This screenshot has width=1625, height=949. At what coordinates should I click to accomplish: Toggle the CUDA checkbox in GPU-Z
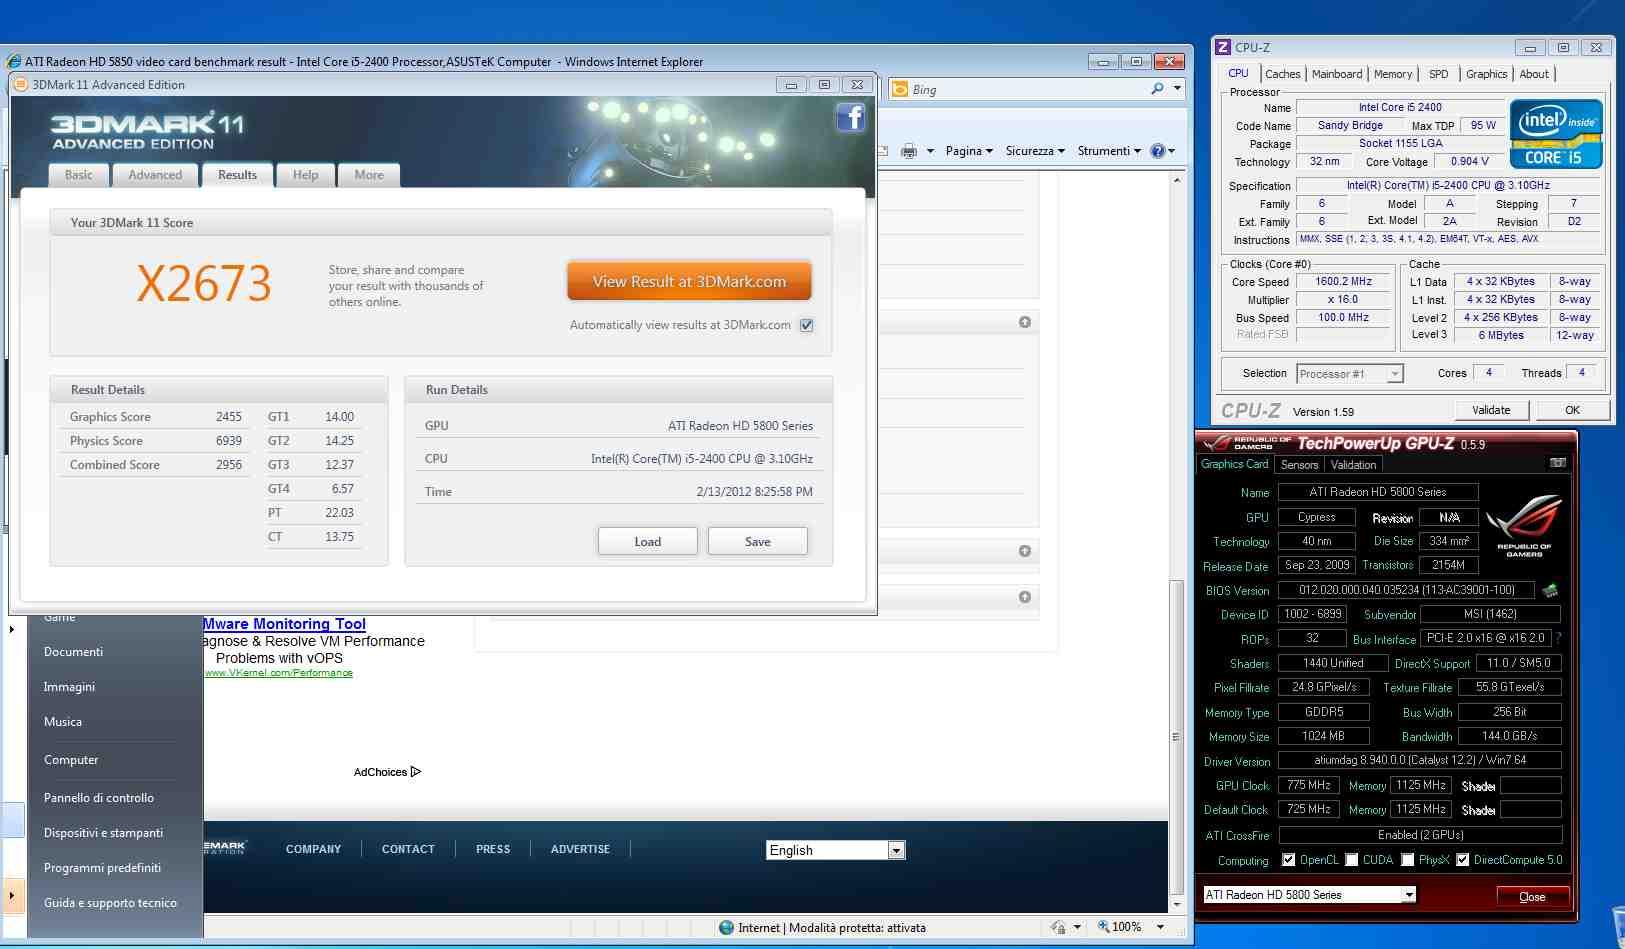pyautogui.click(x=1351, y=860)
